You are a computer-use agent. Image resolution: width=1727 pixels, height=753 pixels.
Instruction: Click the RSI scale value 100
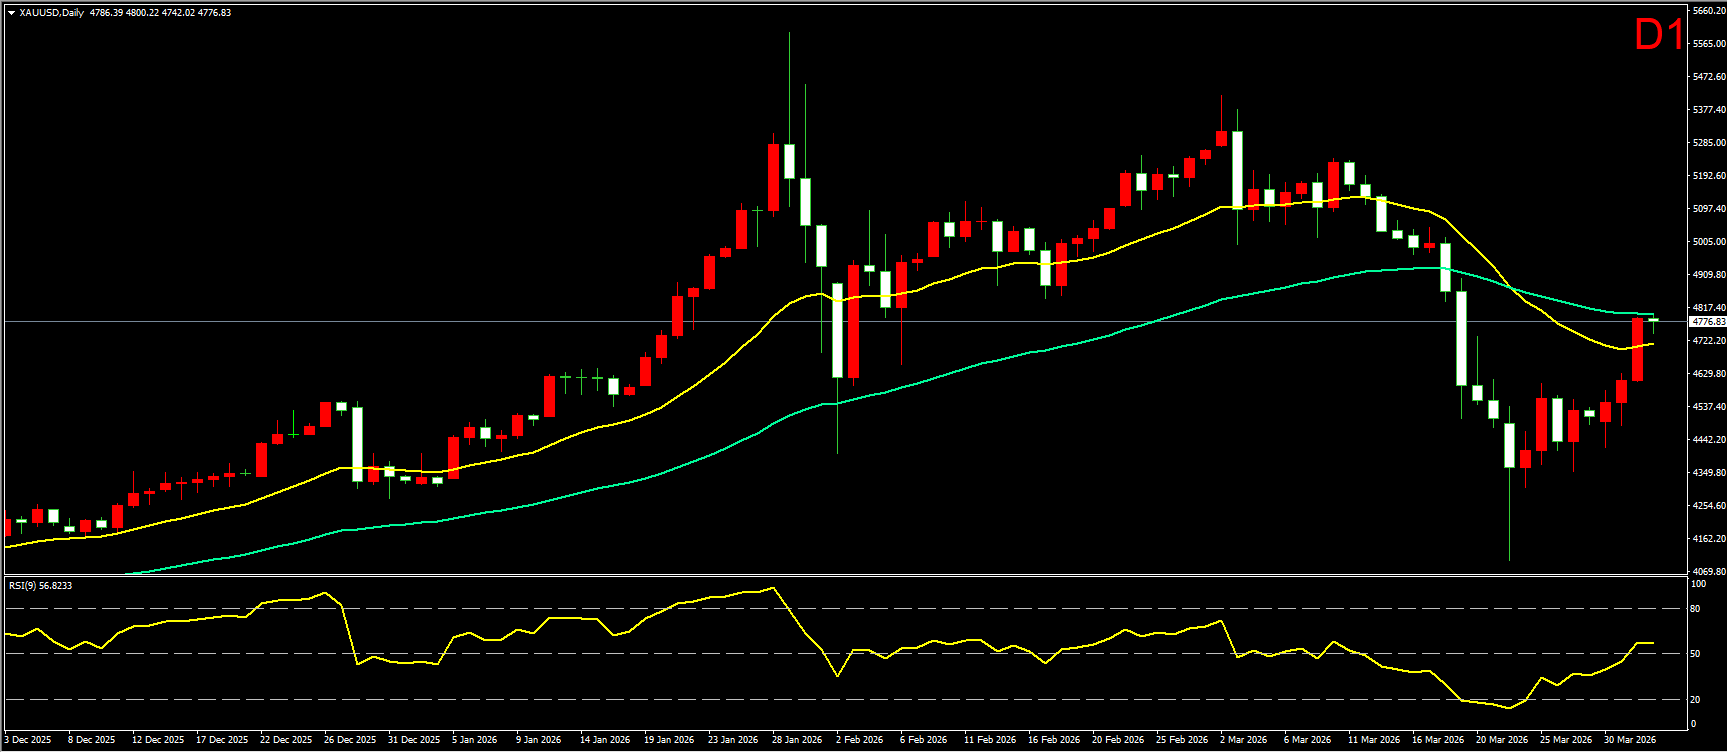point(1697,583)
